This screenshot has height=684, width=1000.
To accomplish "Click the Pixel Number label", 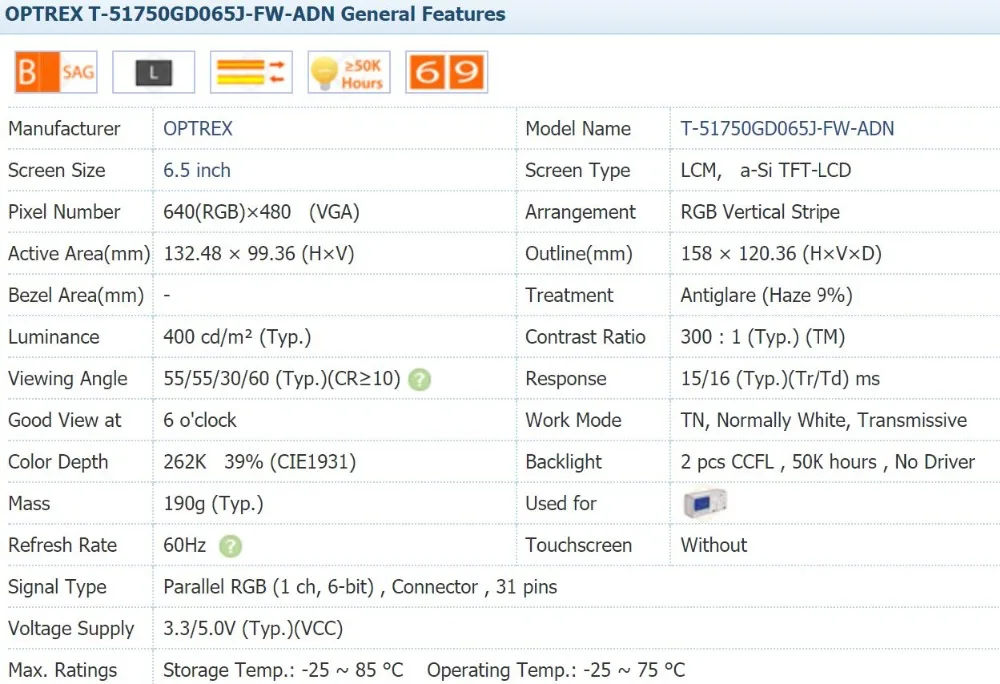I will click(64, 212).
